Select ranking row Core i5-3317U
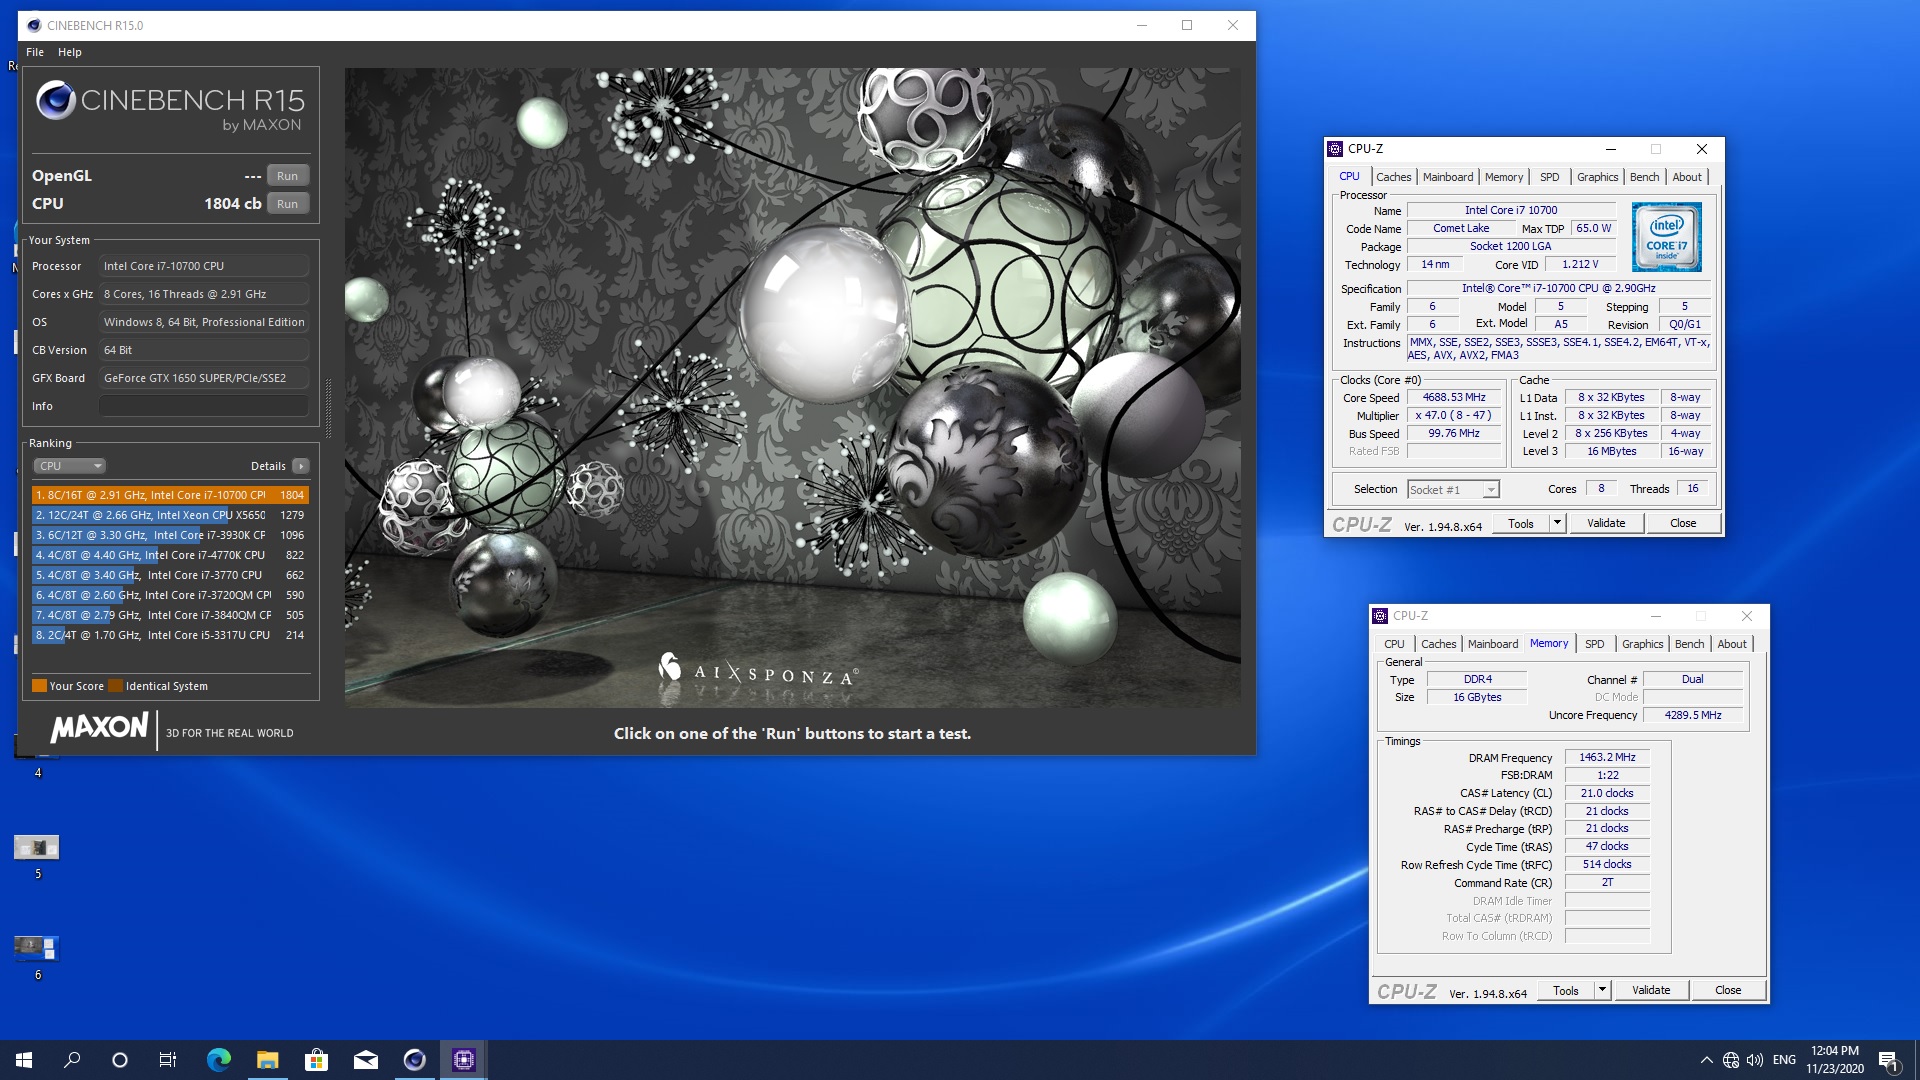This screenshot has width=1920, height=1080. click(x=170, y=635)
